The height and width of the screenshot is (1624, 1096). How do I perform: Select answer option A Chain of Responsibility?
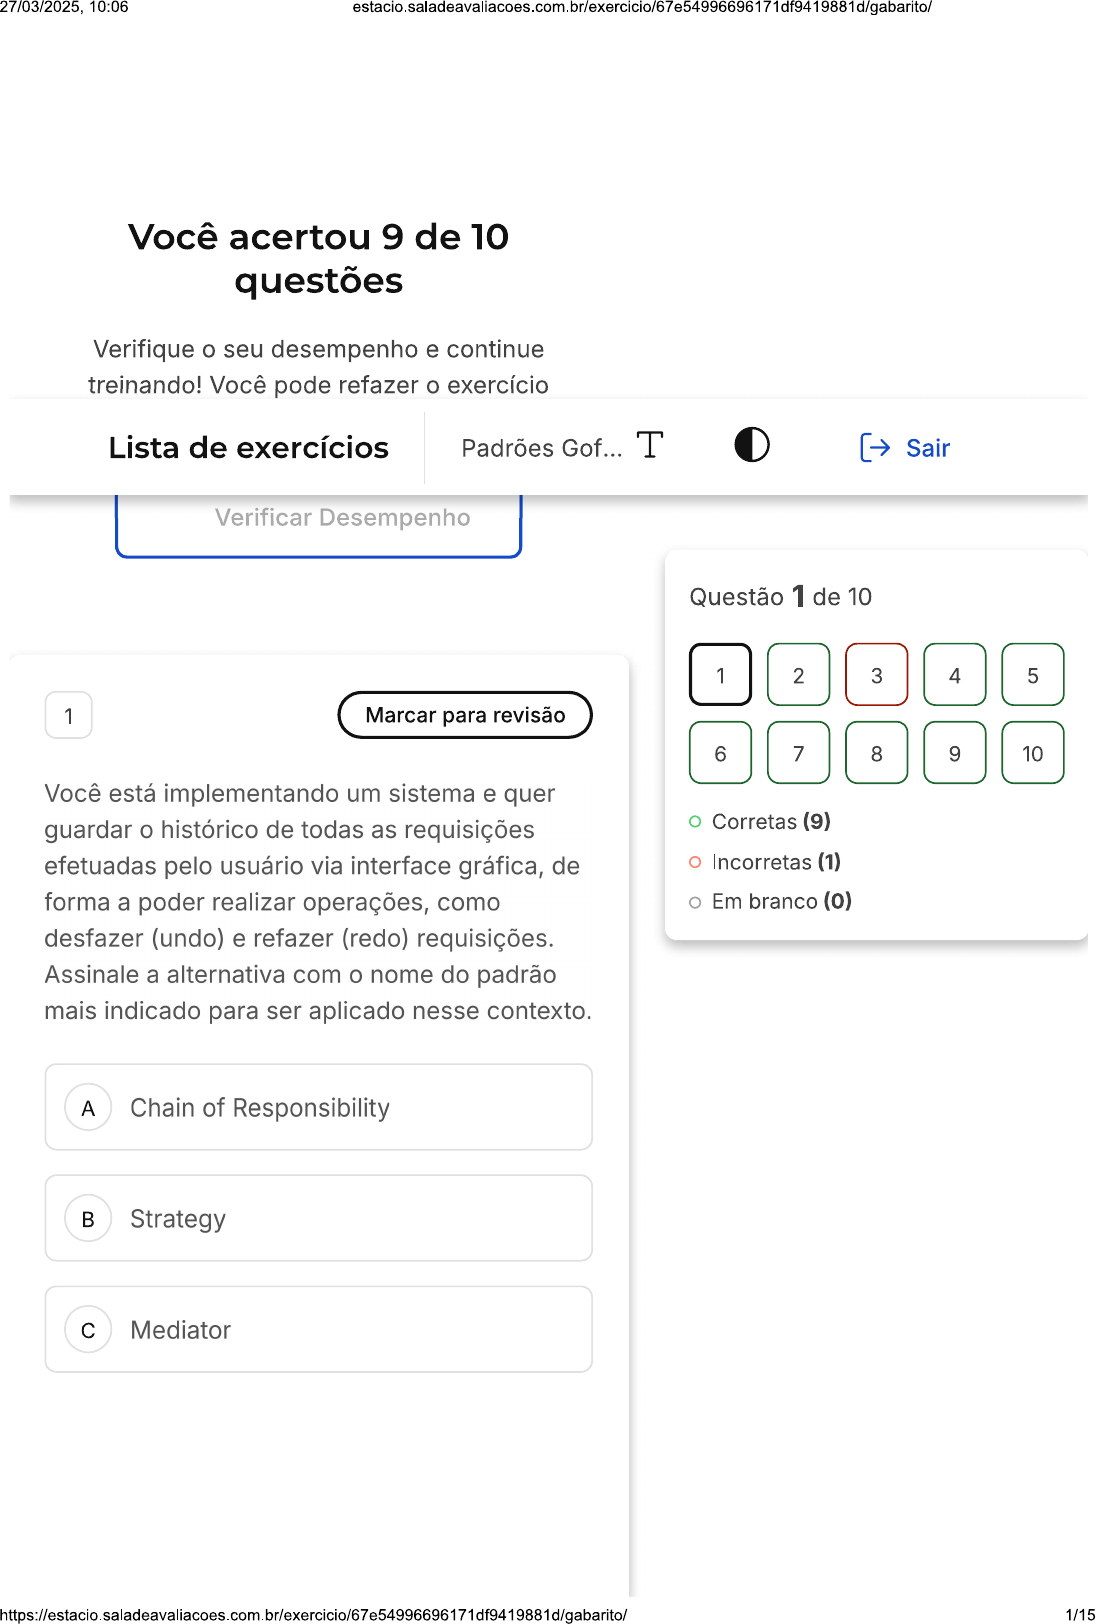click(x=318, y=1108)
